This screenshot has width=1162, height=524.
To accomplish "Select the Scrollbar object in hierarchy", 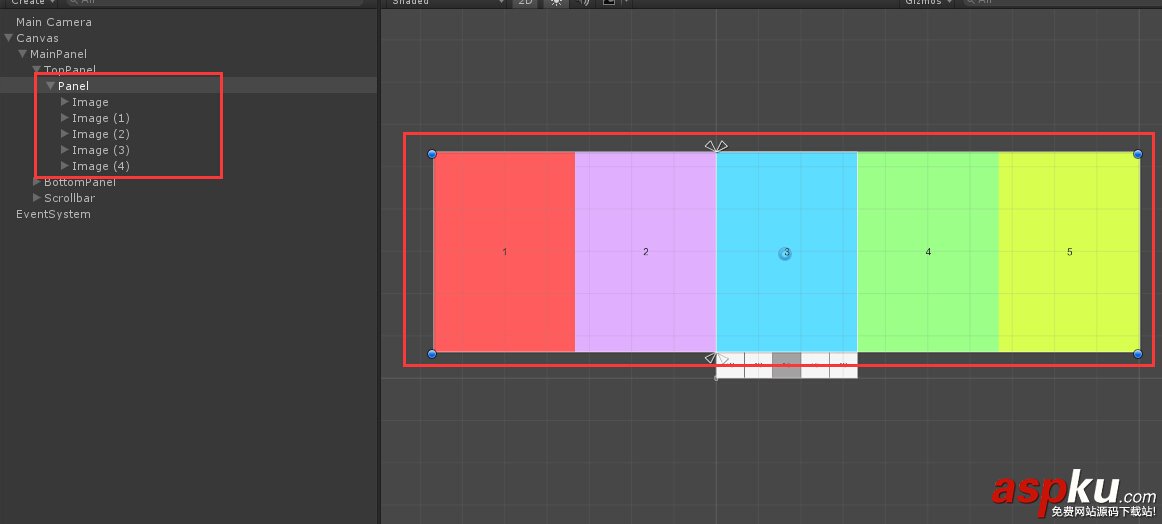I will click(x=69, y=198).
